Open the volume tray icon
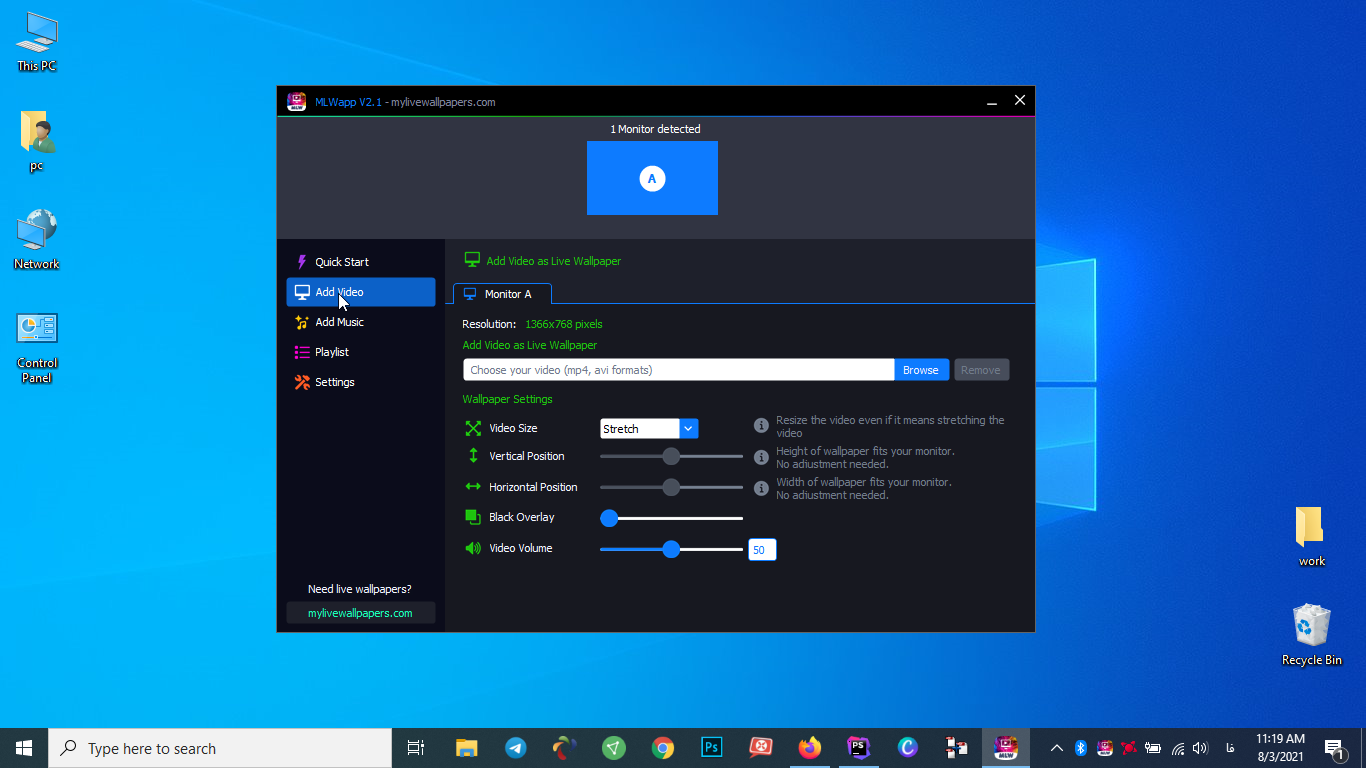1366x768 pixels. (1200, 748)
